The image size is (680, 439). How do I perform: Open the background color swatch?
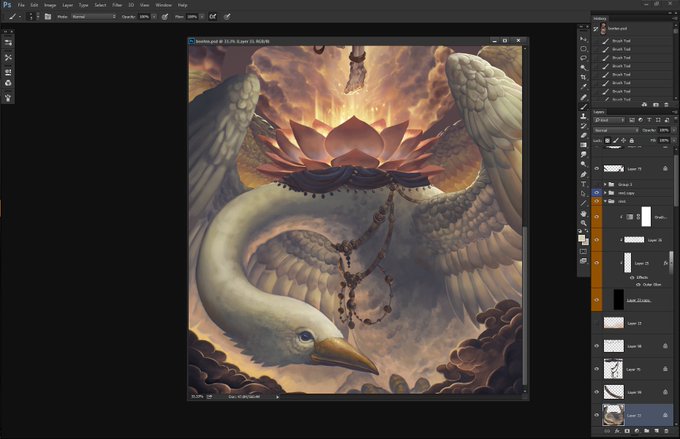pyautogui.click(x=586, y=242)
